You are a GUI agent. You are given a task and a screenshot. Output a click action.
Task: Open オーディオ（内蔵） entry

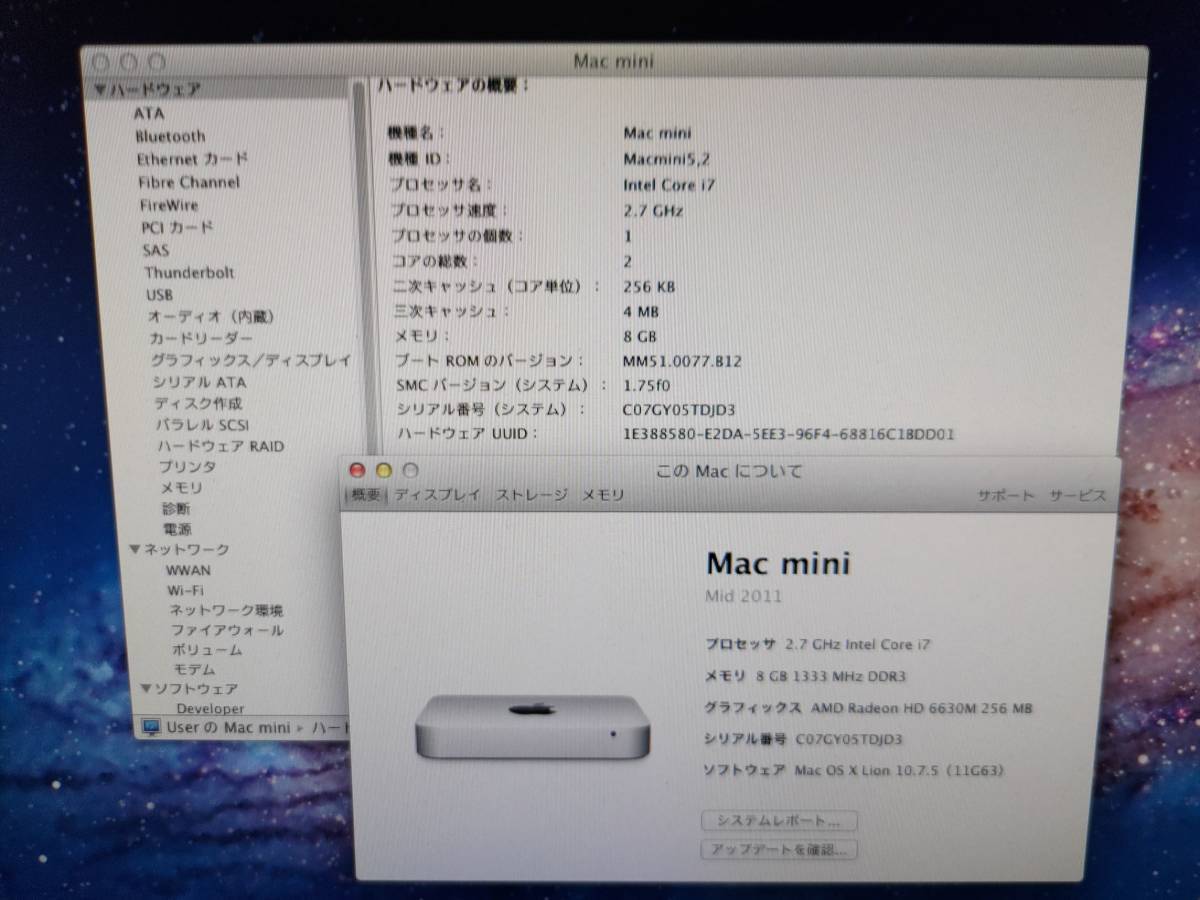coord(211,316)
